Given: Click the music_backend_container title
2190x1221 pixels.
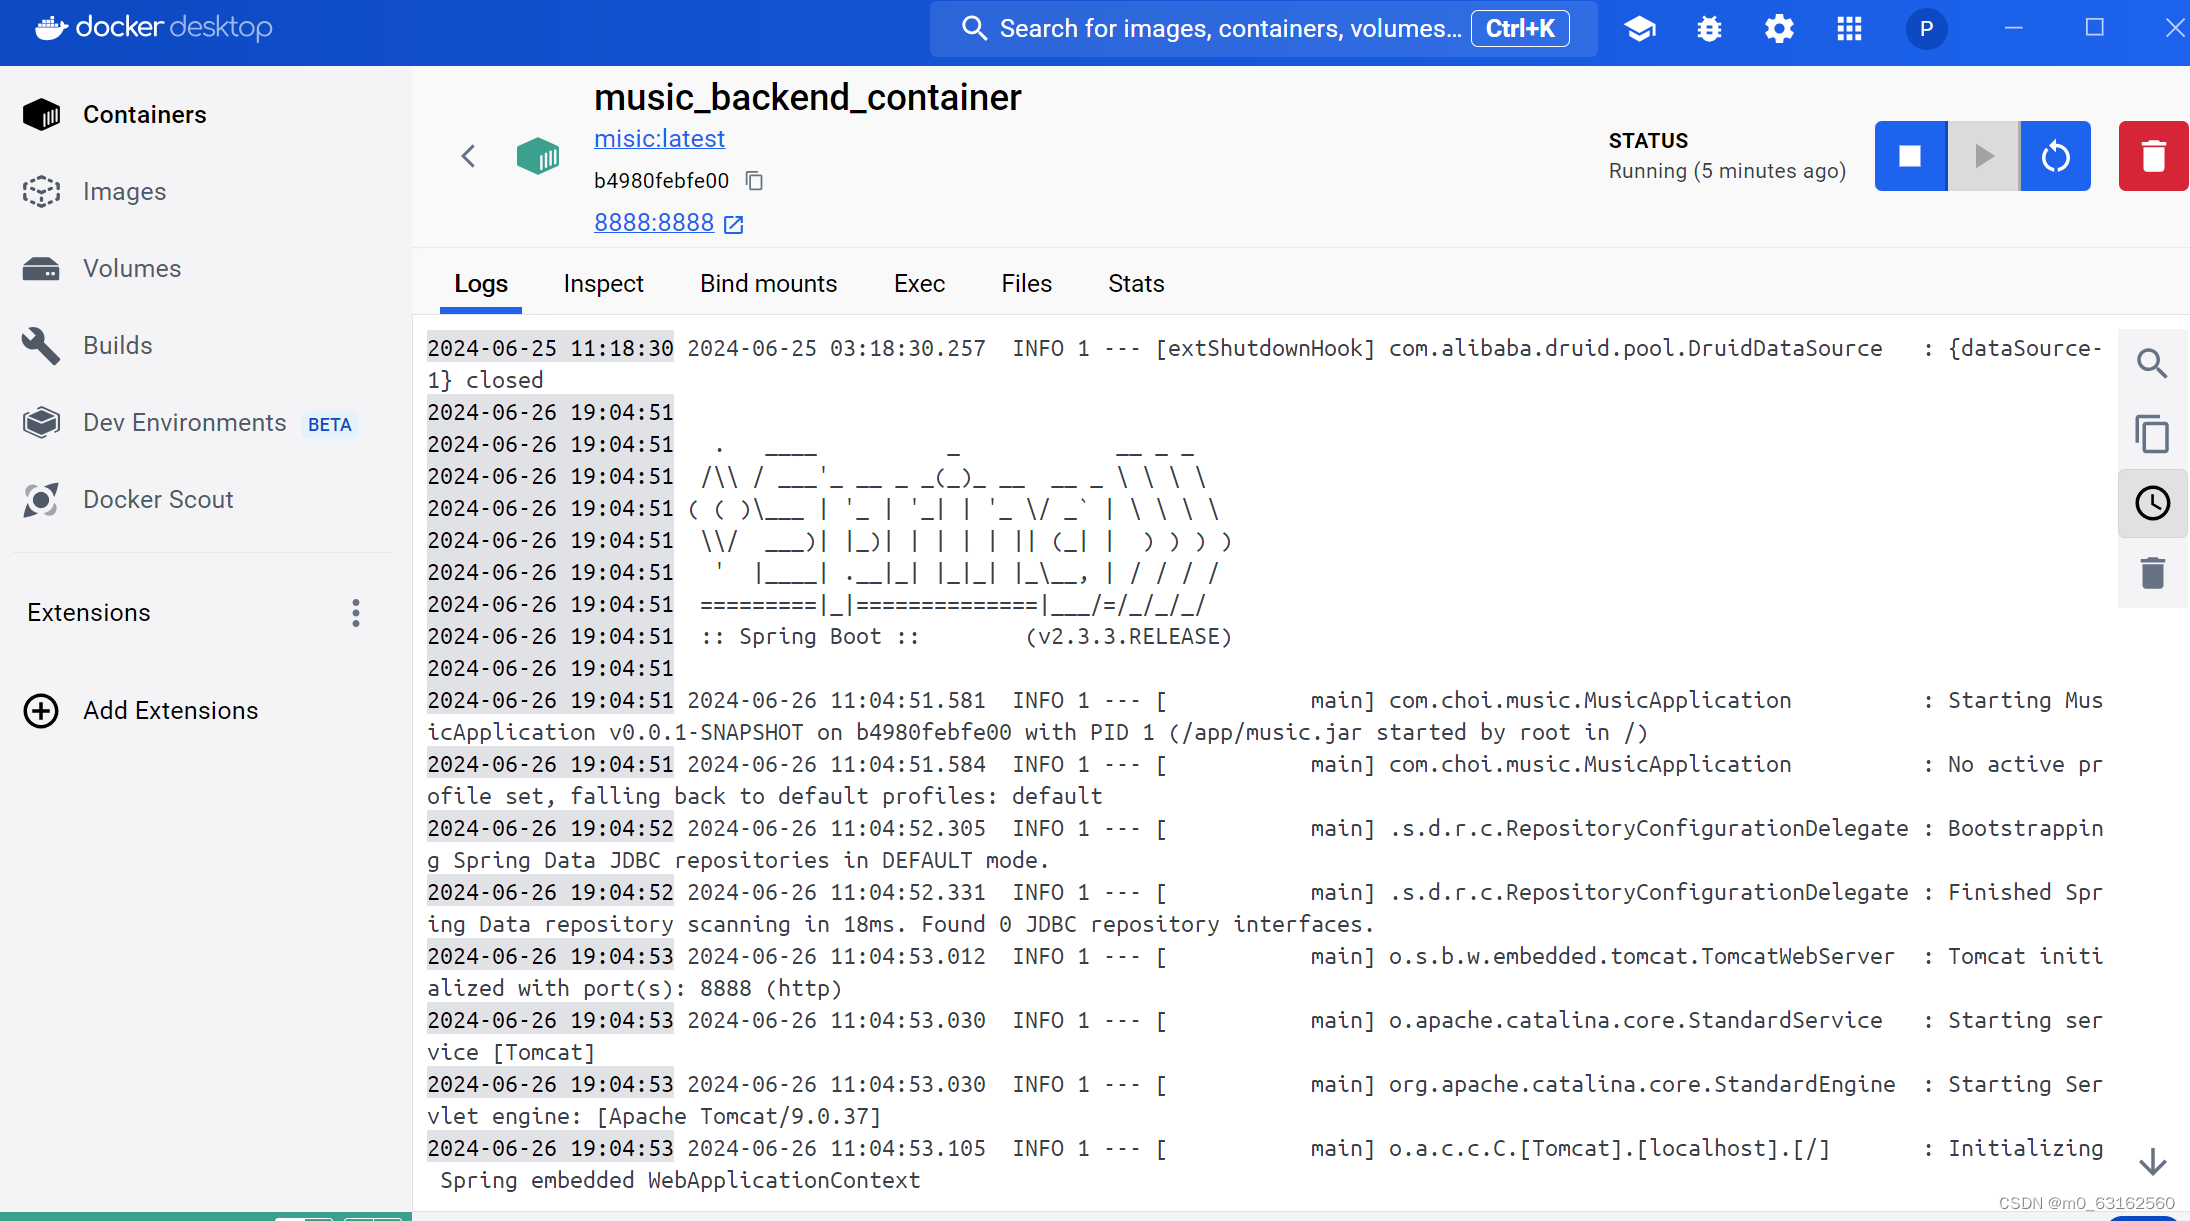Looking at the screenshot, I should click(808, 97).
